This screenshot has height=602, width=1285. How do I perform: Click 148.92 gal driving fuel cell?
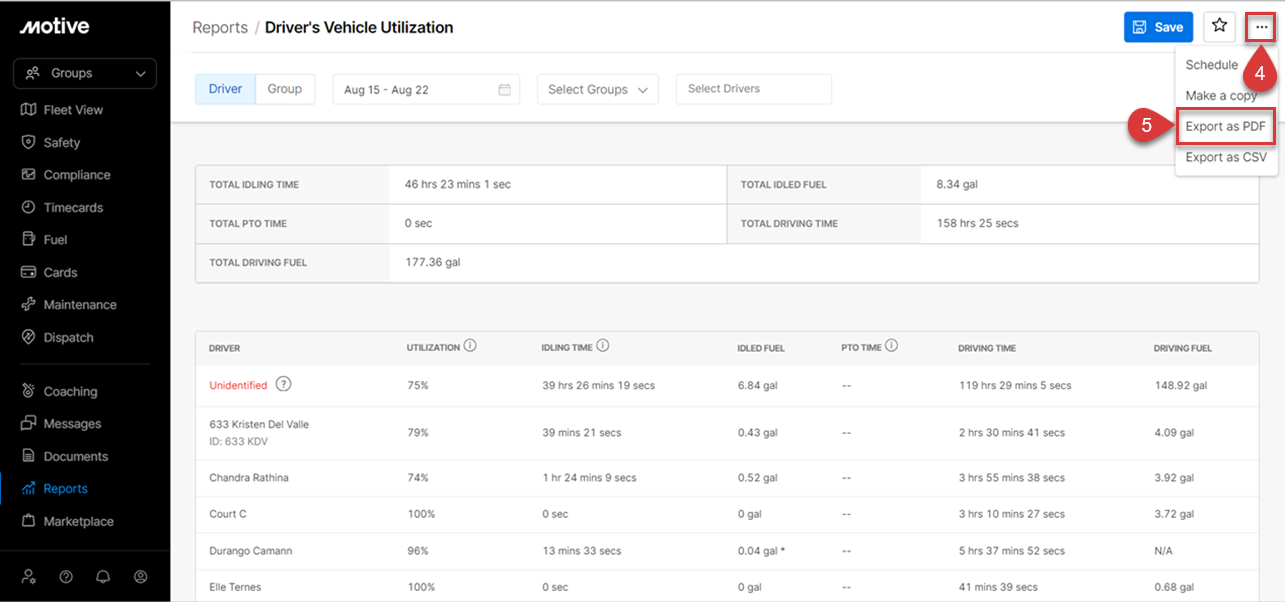[x=1180, y=385]
